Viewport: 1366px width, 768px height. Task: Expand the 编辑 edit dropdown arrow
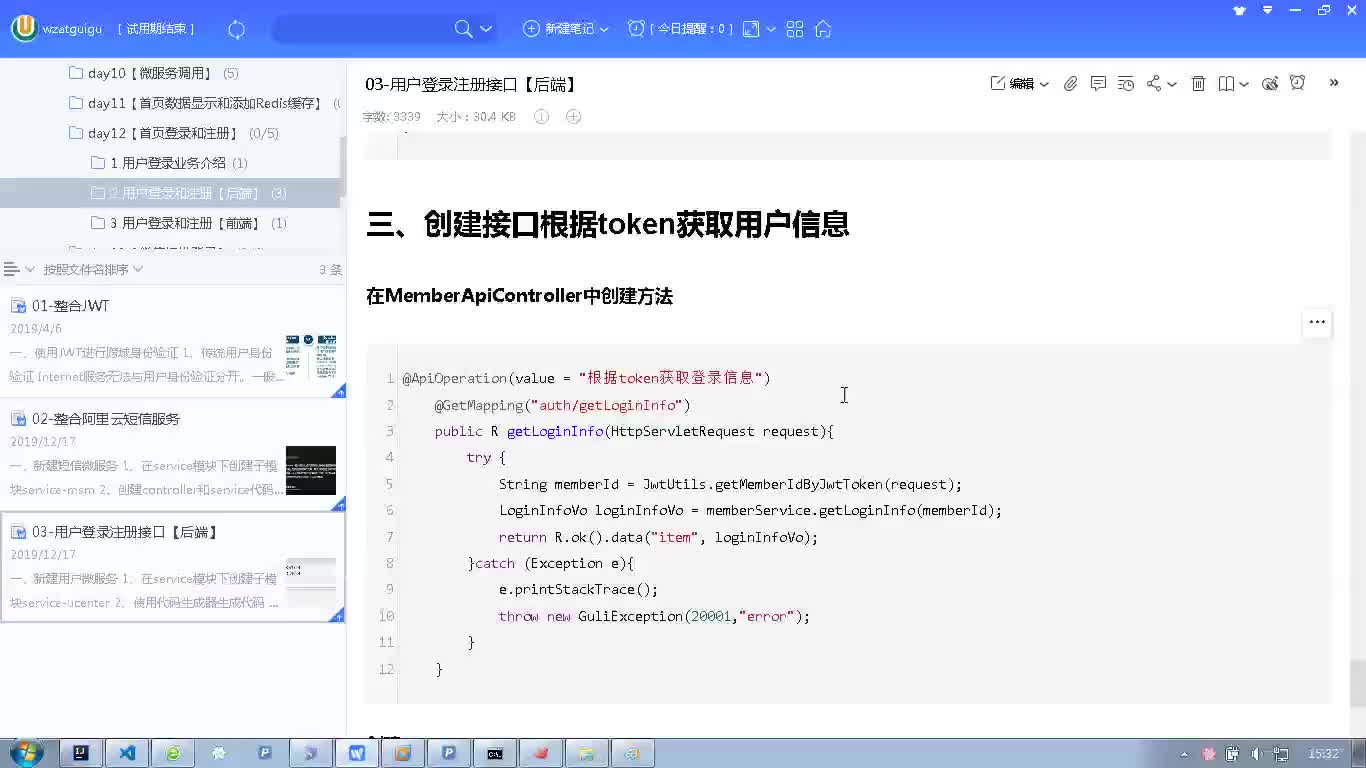1044,85
